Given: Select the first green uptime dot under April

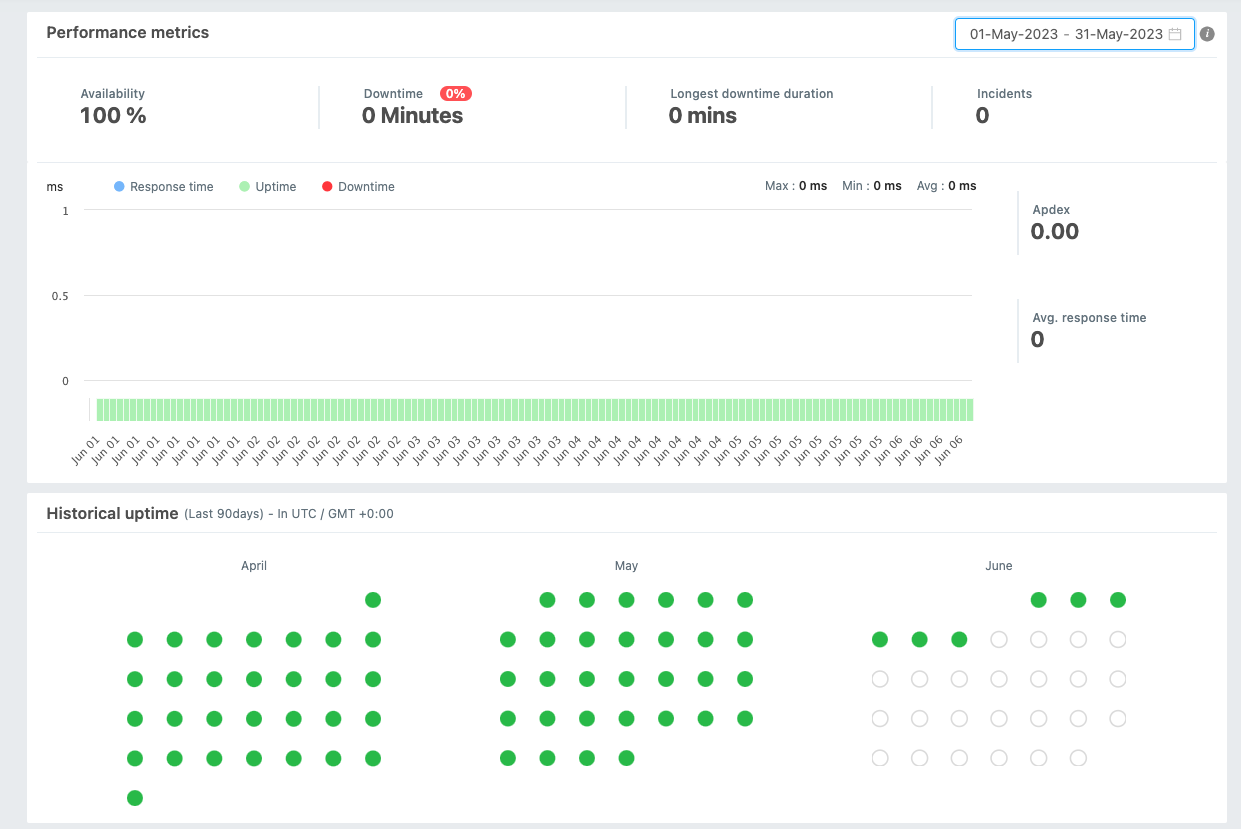Looking at the screenshot, I should point(373,600).
